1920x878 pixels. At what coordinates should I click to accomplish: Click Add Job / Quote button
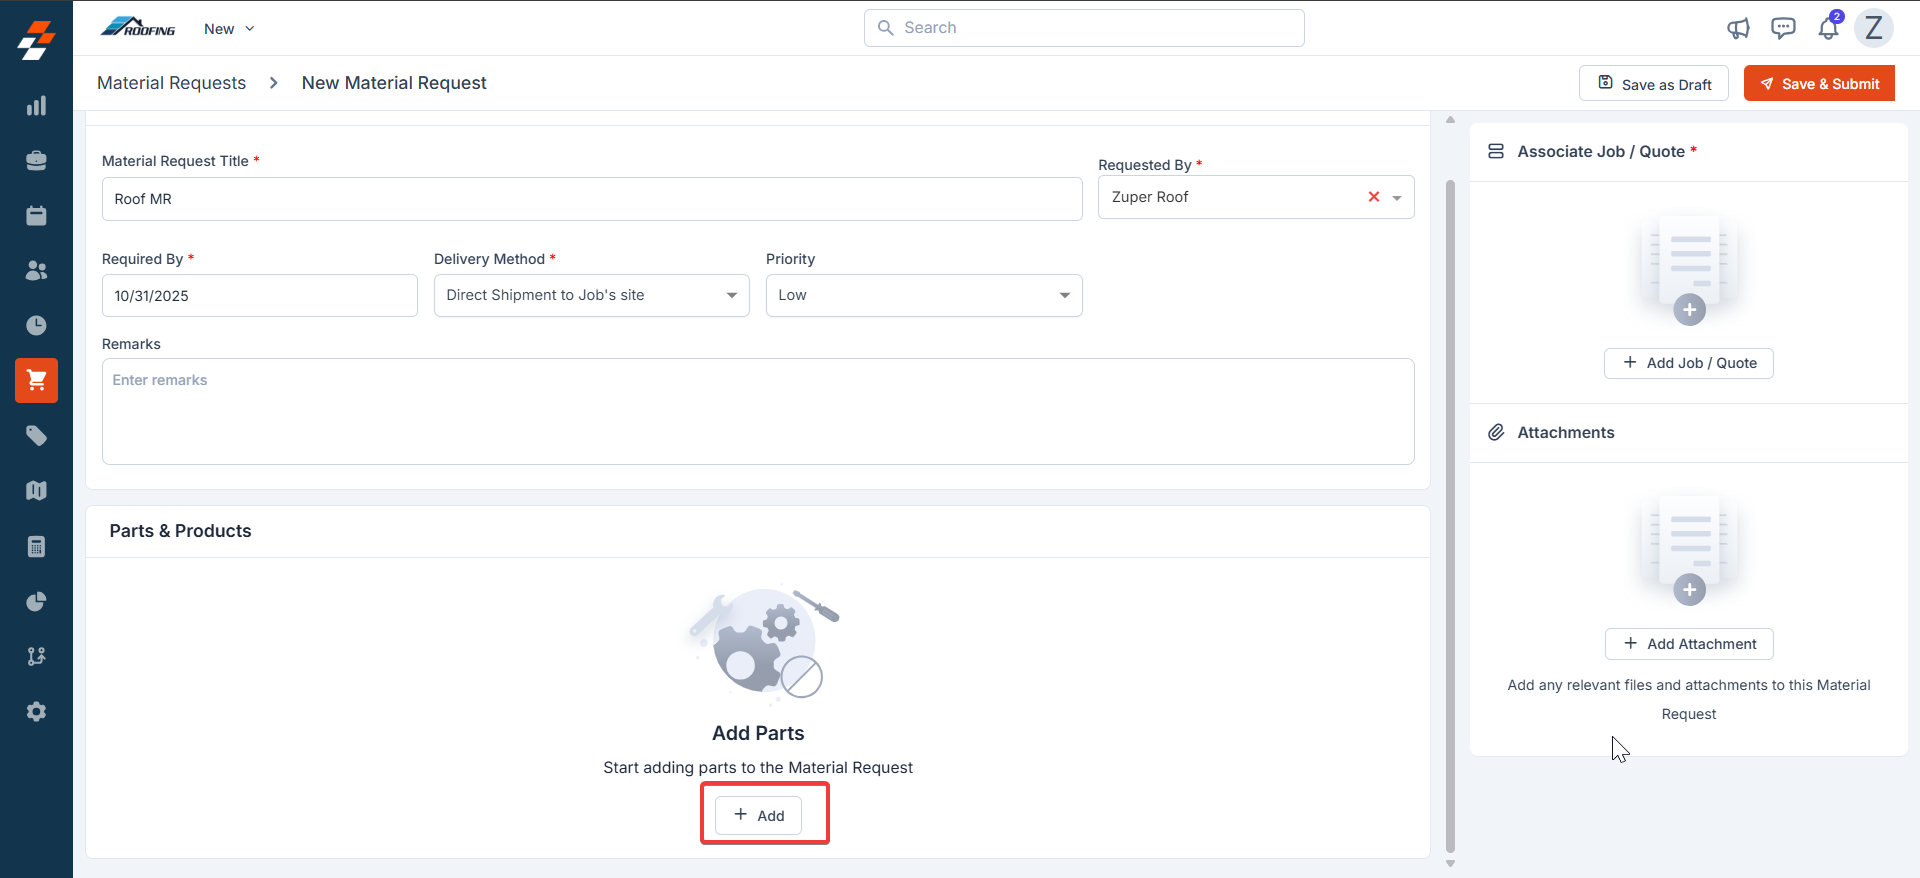pyautogui.click(x=1689, y=363)
